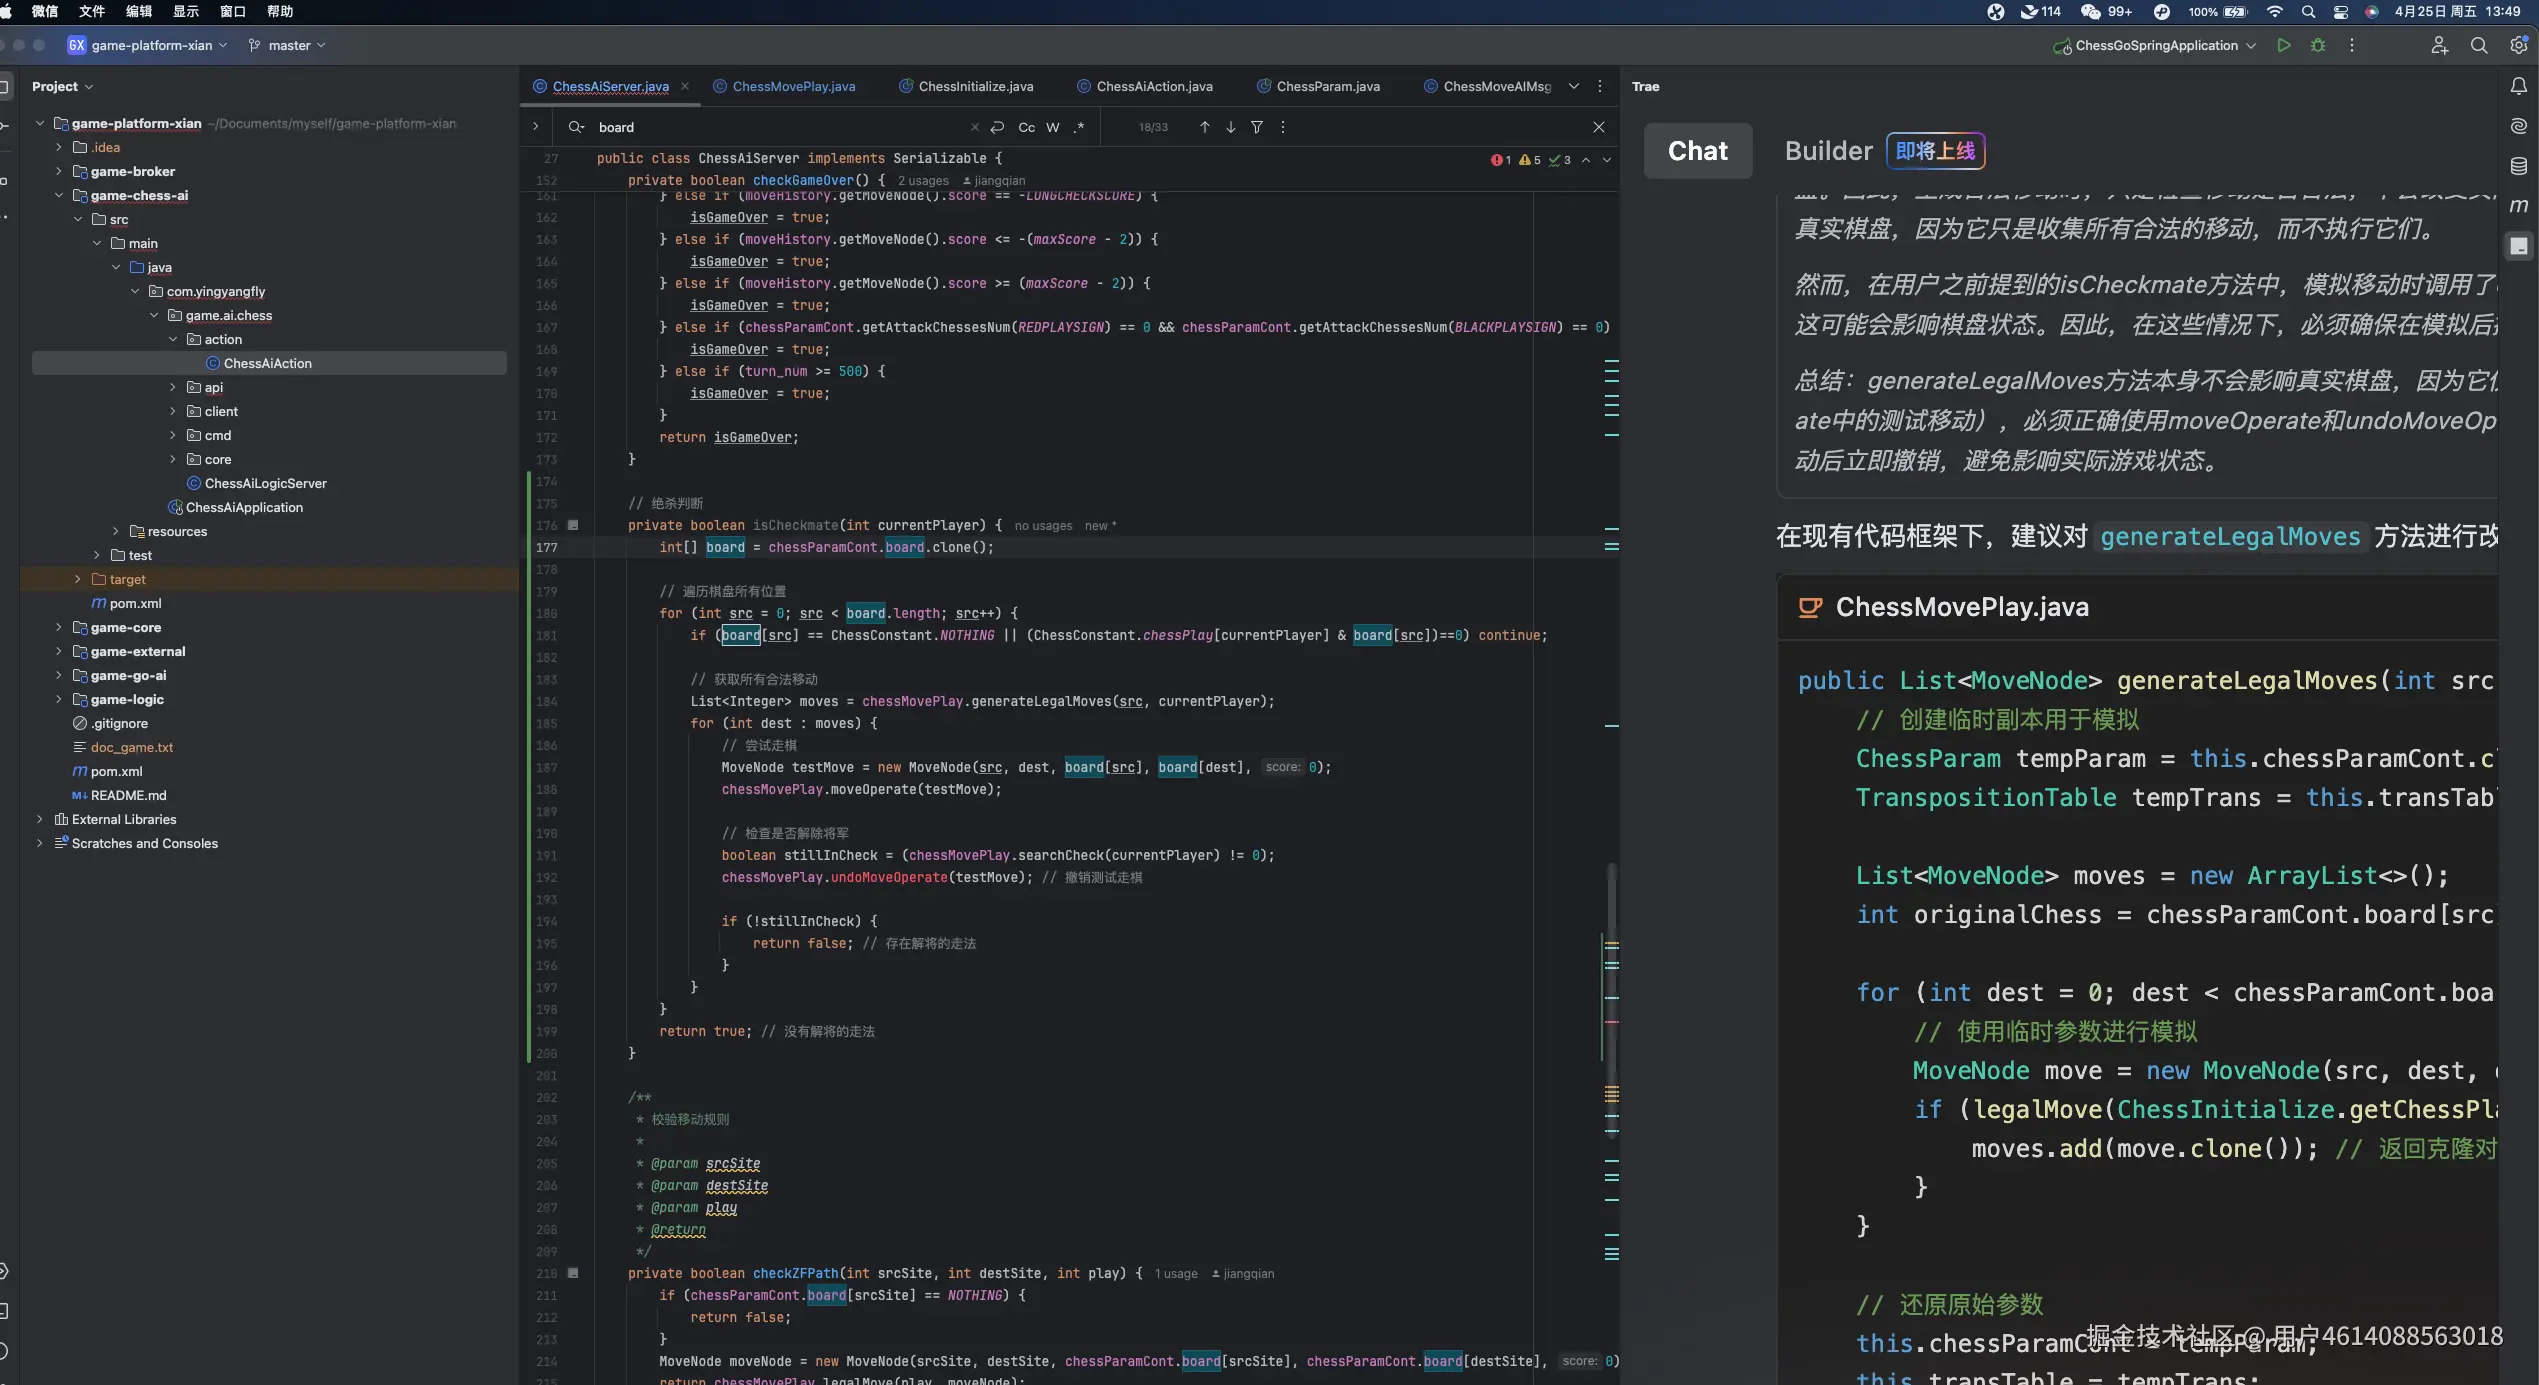Image resolution: width=2539 pixels, height=1385 pixels.
Task: Go to previous search occurrence arrow
Action: click(1204, 127)
